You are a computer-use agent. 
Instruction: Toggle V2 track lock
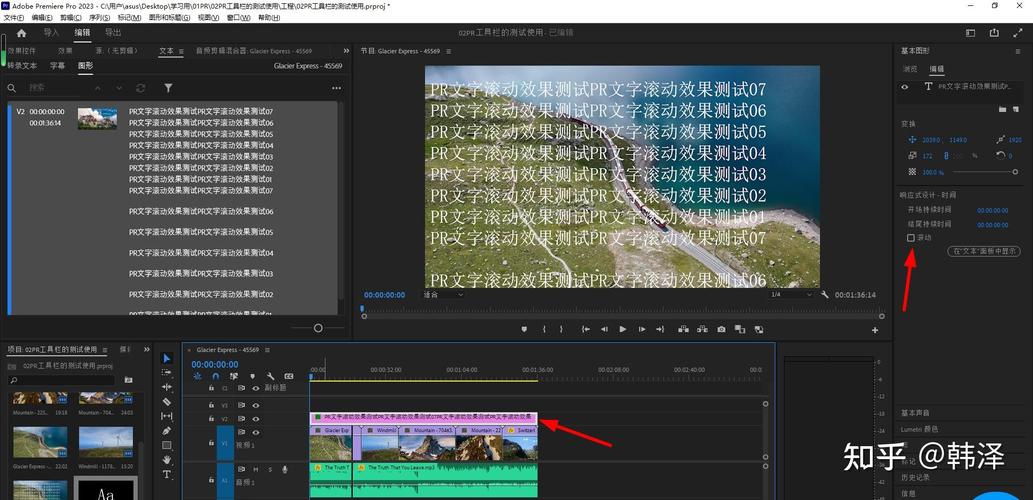point(211,419)
